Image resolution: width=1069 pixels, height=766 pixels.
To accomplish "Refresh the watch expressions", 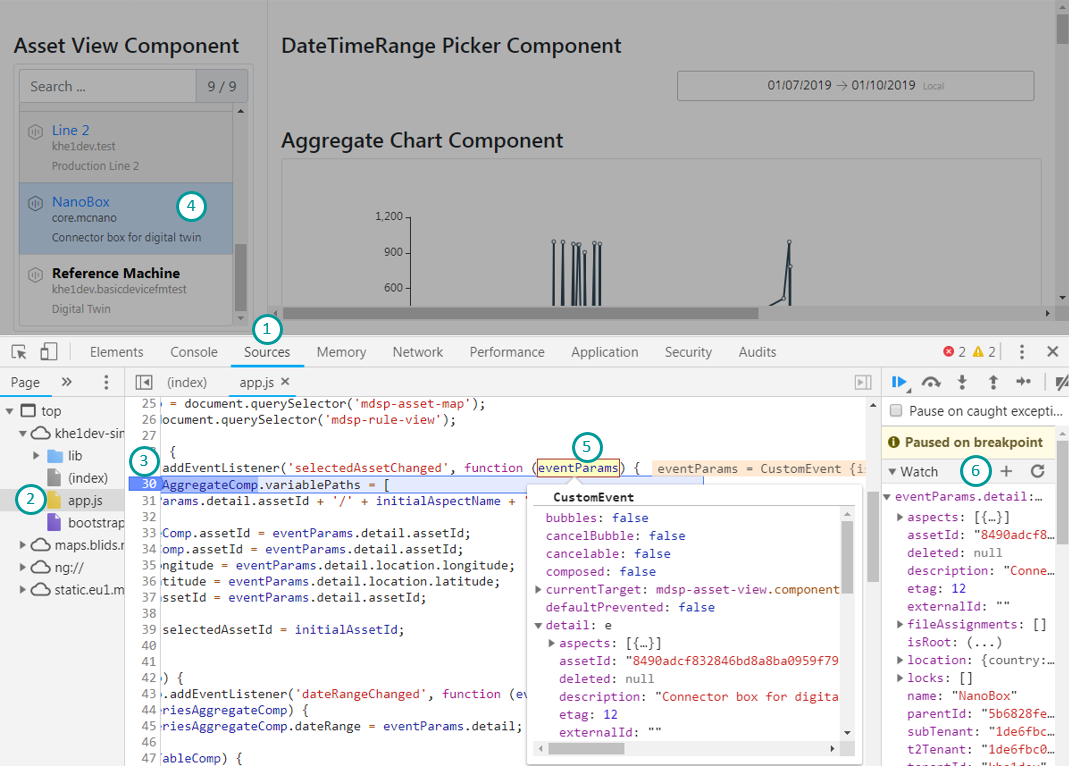I will point(1038,471).
